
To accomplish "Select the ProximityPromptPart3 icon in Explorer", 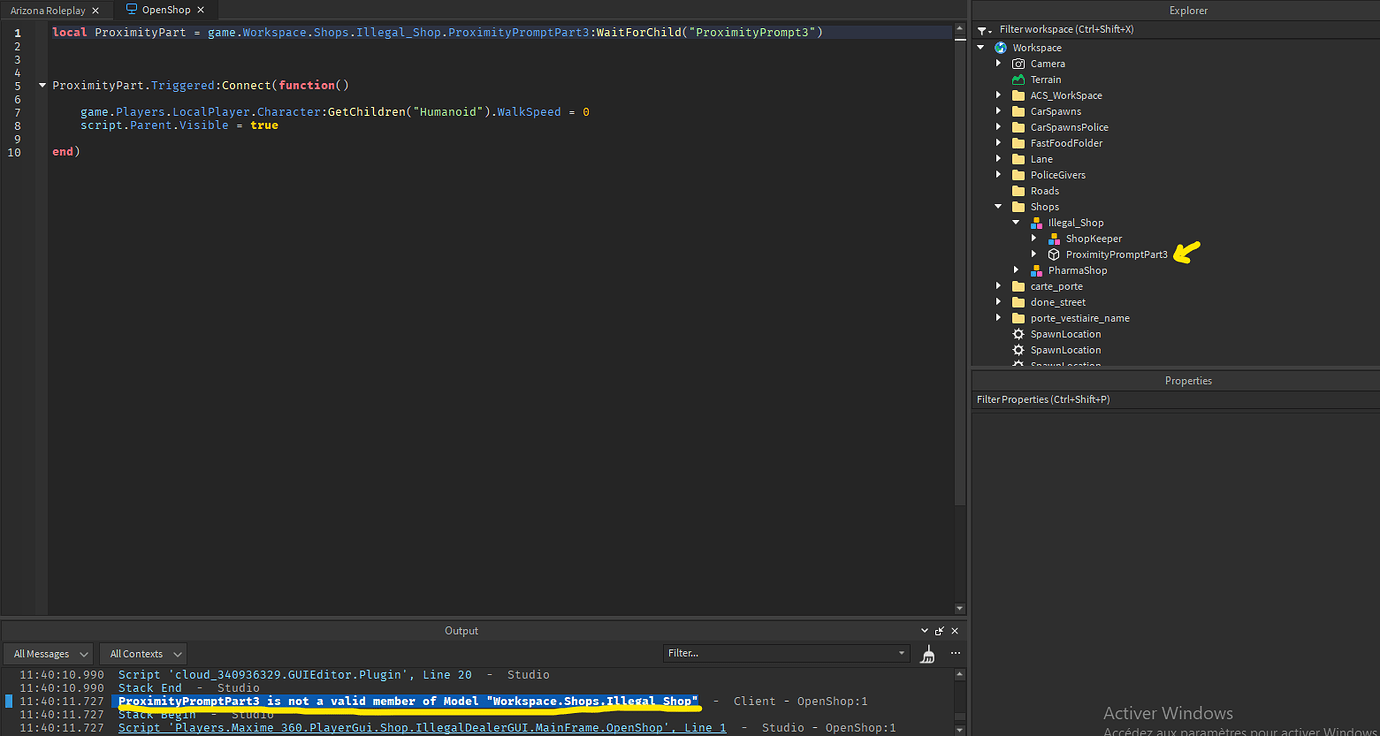I will coord(1053,254).
